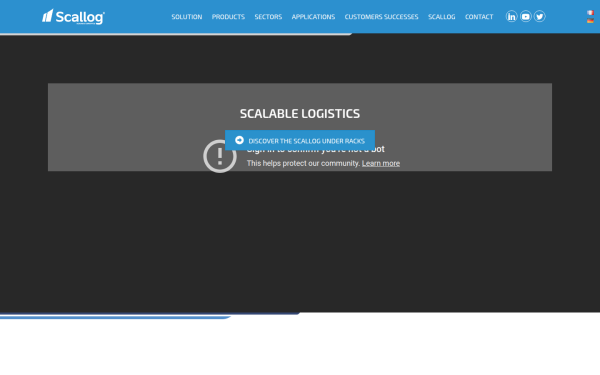Open the SCALLOG menu item
This screenshot has width=600, height=375.
[442, 17]
